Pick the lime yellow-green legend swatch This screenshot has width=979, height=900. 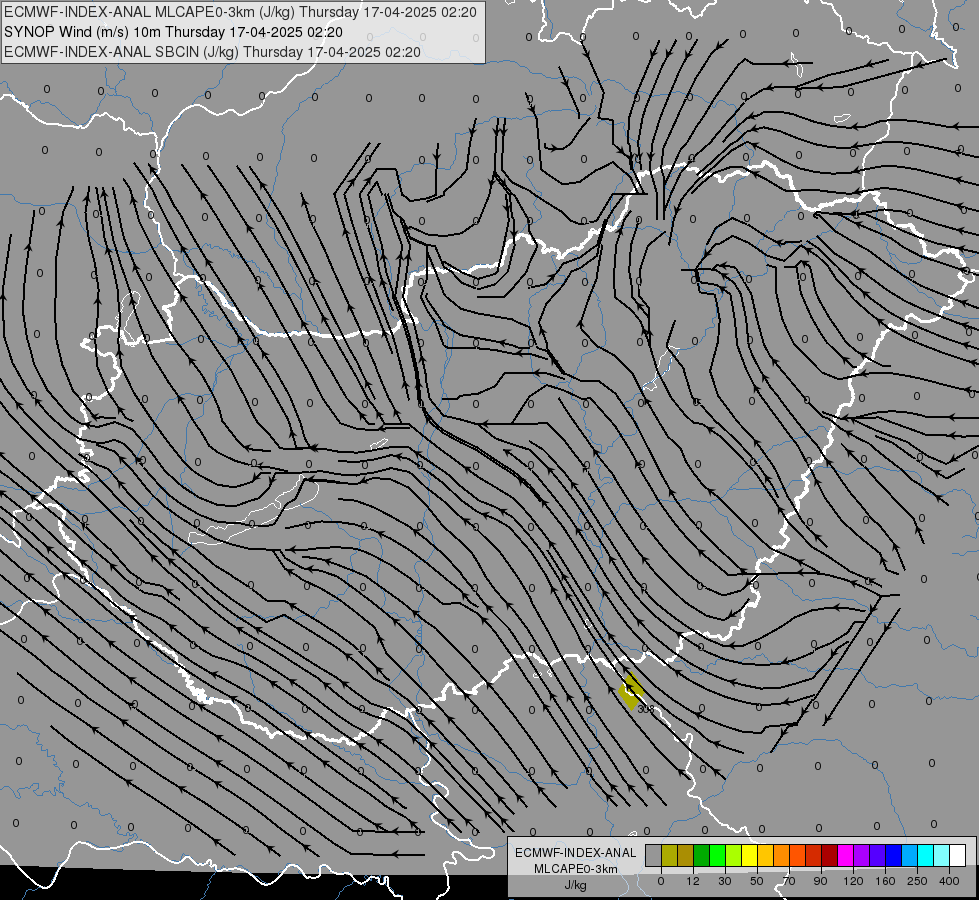click(x=734, y=855)
